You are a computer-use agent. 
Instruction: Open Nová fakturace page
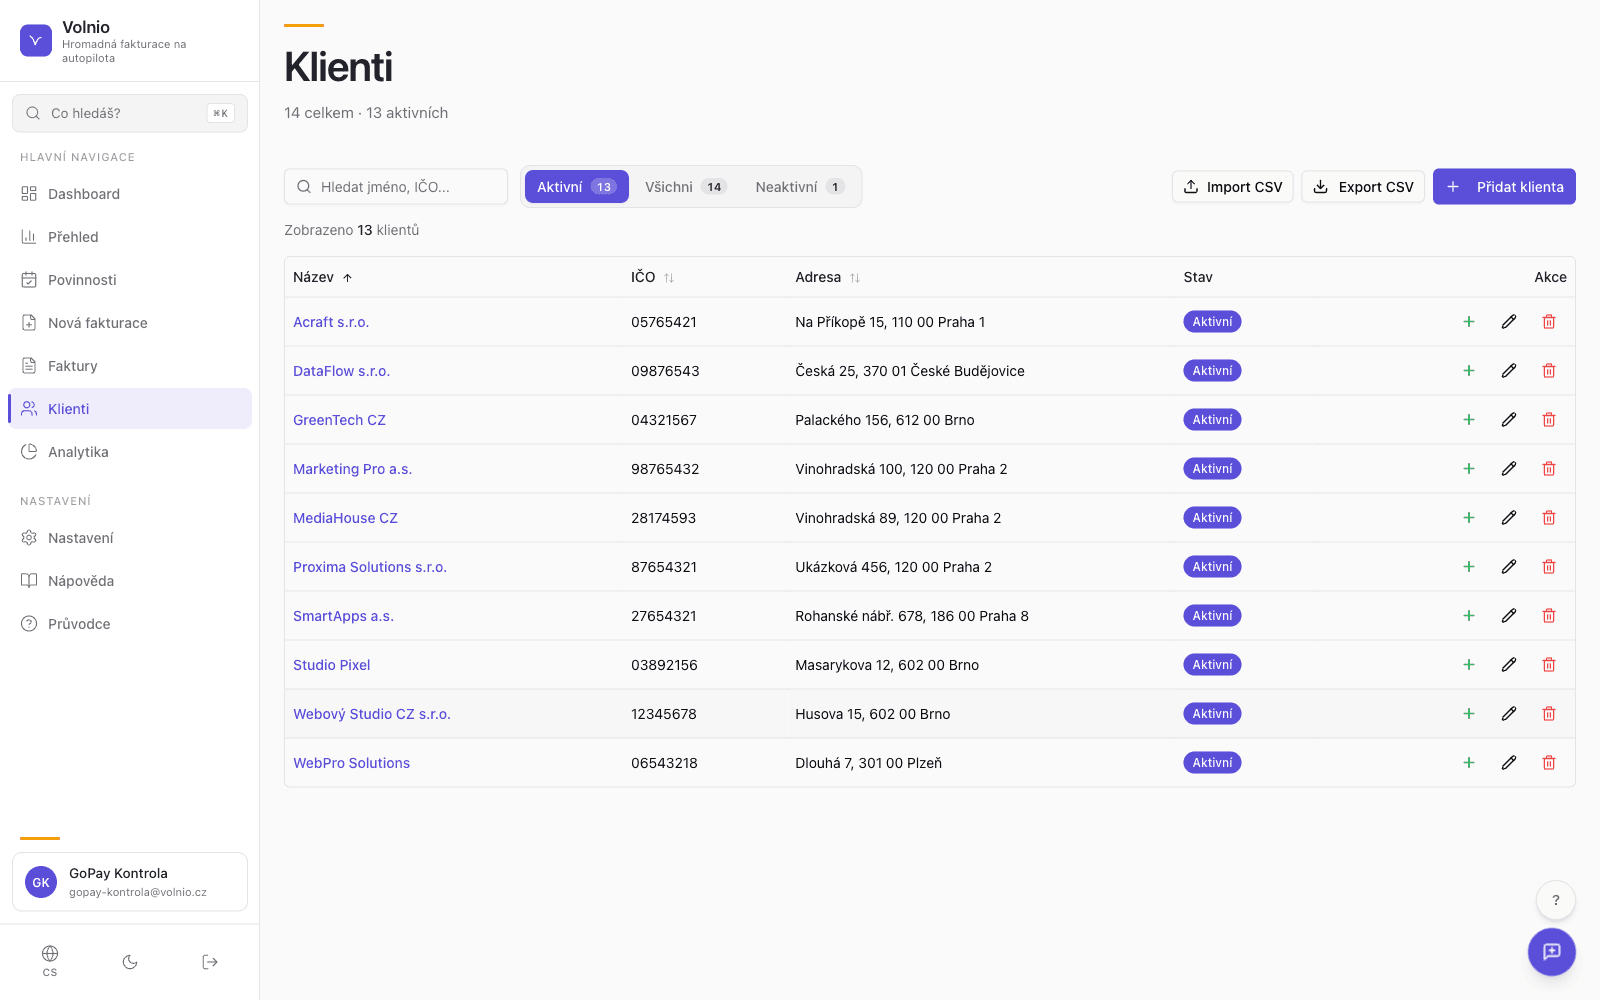pyautogui.click(x=130, y=323)
